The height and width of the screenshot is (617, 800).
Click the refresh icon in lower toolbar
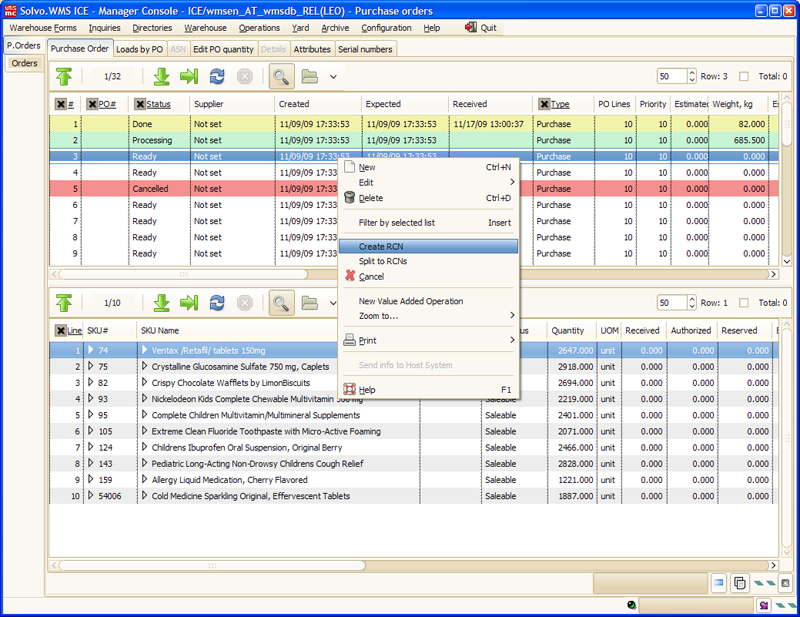coord(217,302)
